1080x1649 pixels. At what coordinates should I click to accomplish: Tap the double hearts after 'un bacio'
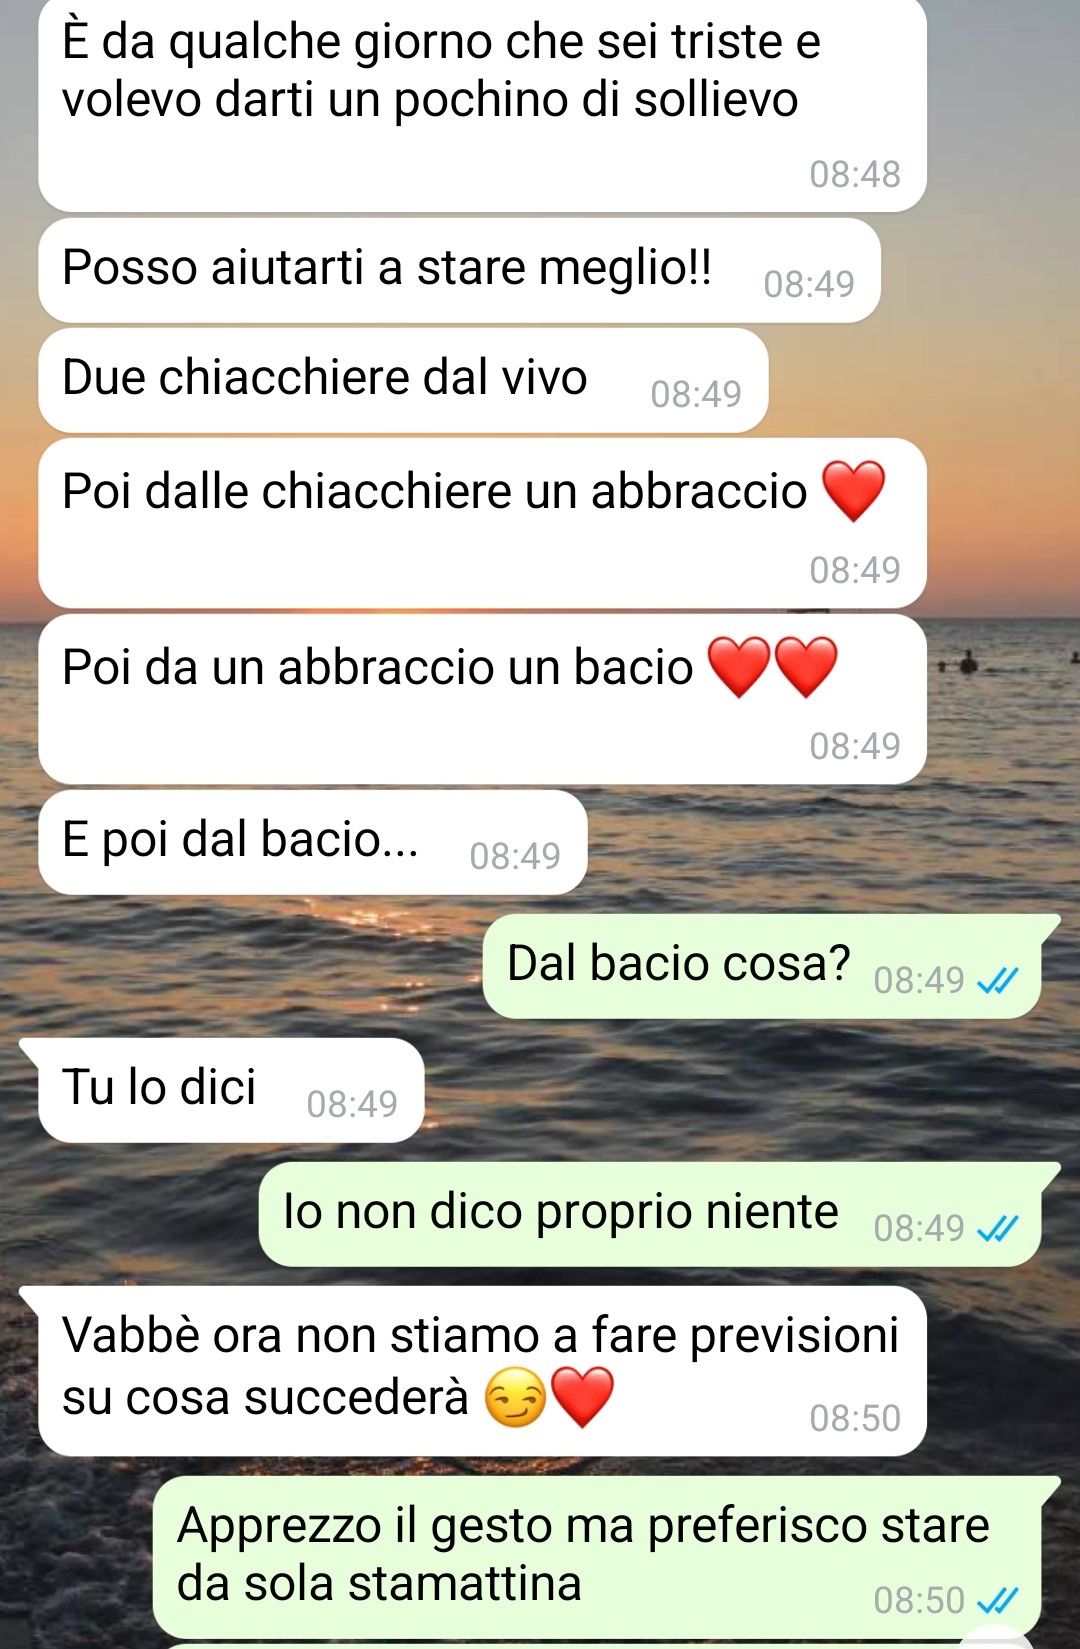click(x=772, y=667)
